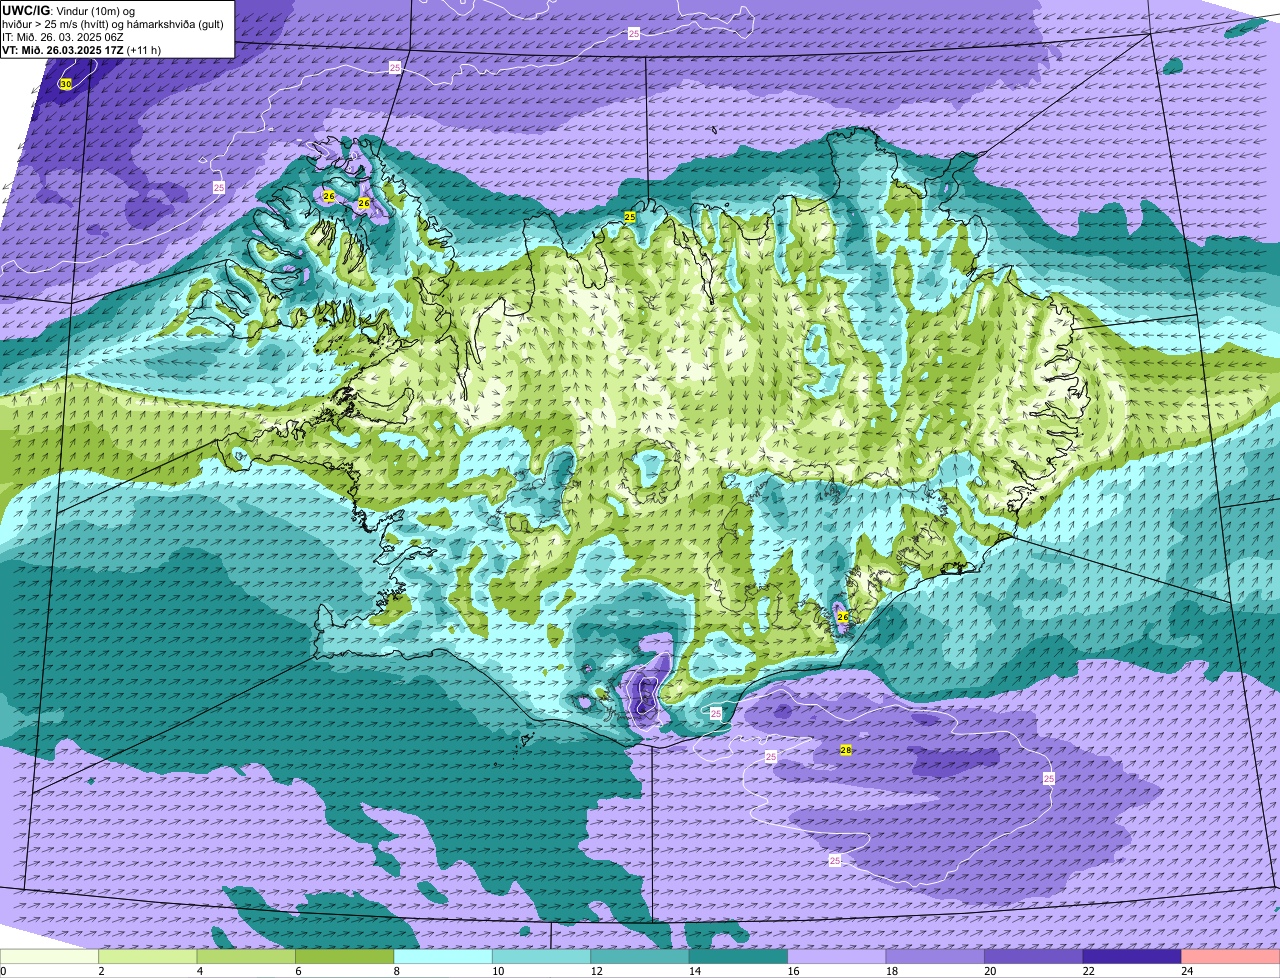Select the color swatch between 22 and 24
Viewport: 1280px width, 978px height.
[x=1133, y=957]
